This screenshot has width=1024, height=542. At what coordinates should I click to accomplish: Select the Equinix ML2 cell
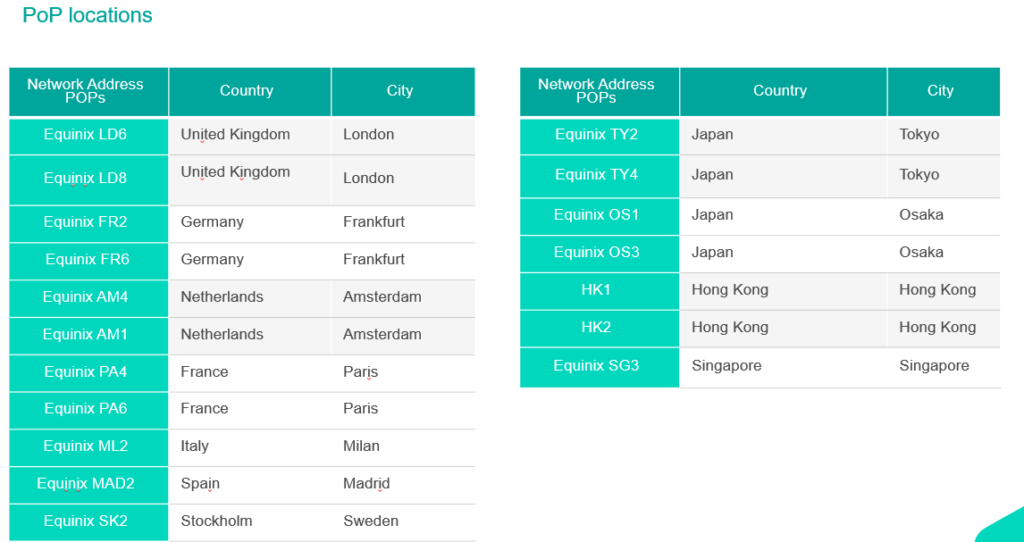click(x=89, y=447)
